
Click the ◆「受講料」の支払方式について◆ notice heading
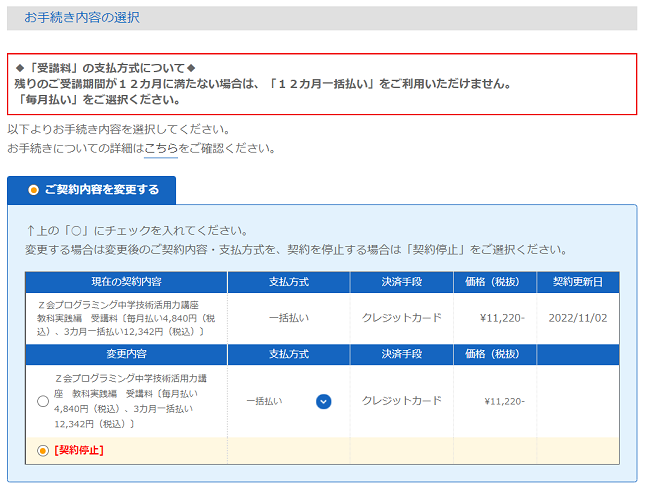point(105,68)
